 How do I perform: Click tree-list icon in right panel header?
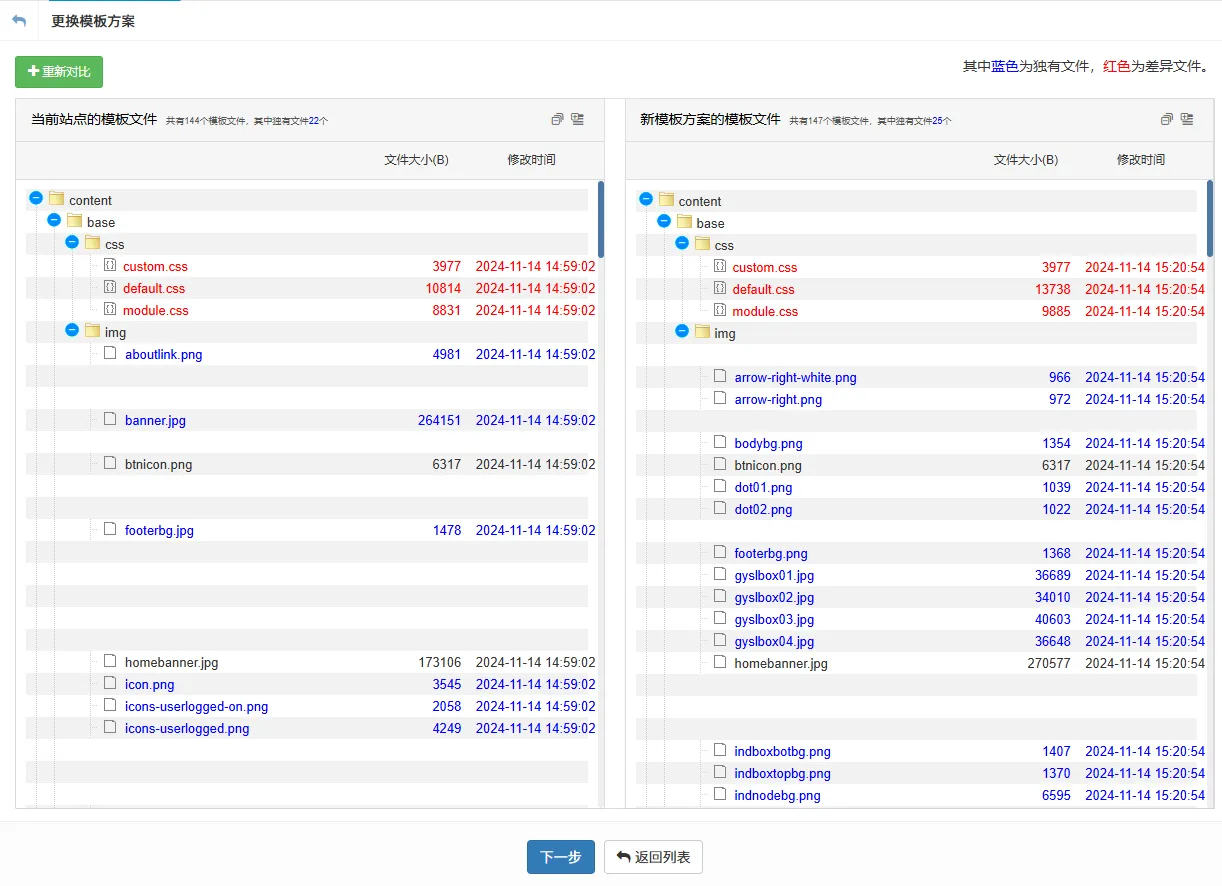(1187, 119)
